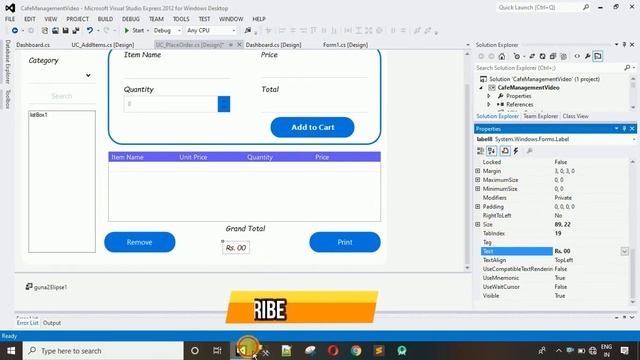This screenshot has height=360, width=640.
Task: Open the TOOLS menu
Action: [181, 19]
